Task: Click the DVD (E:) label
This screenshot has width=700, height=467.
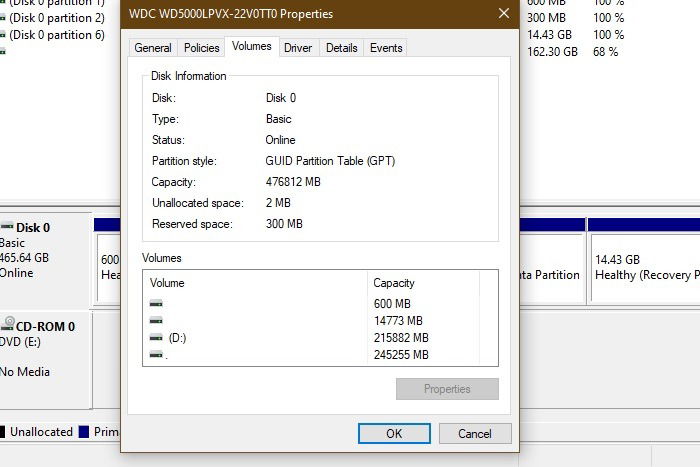Action: coord(20,342)
